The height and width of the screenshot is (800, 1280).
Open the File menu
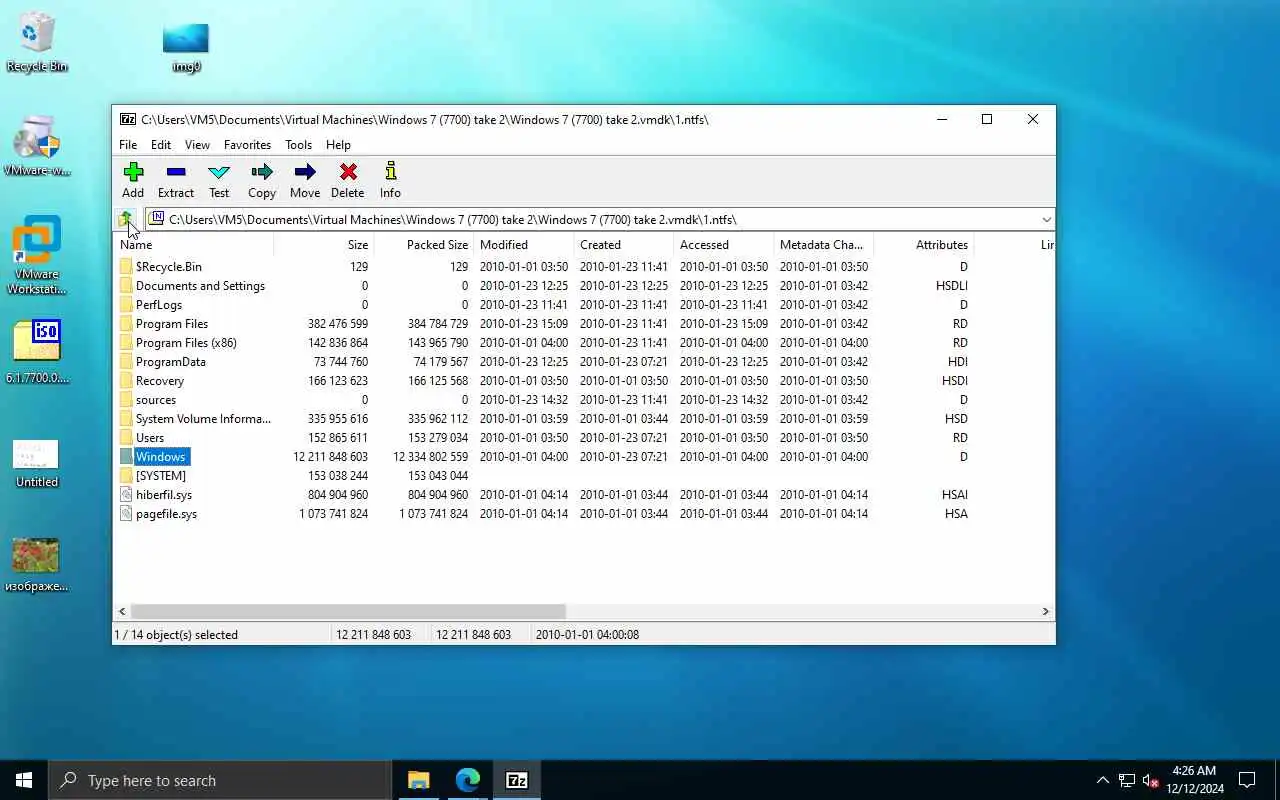(x=128, y=145)
